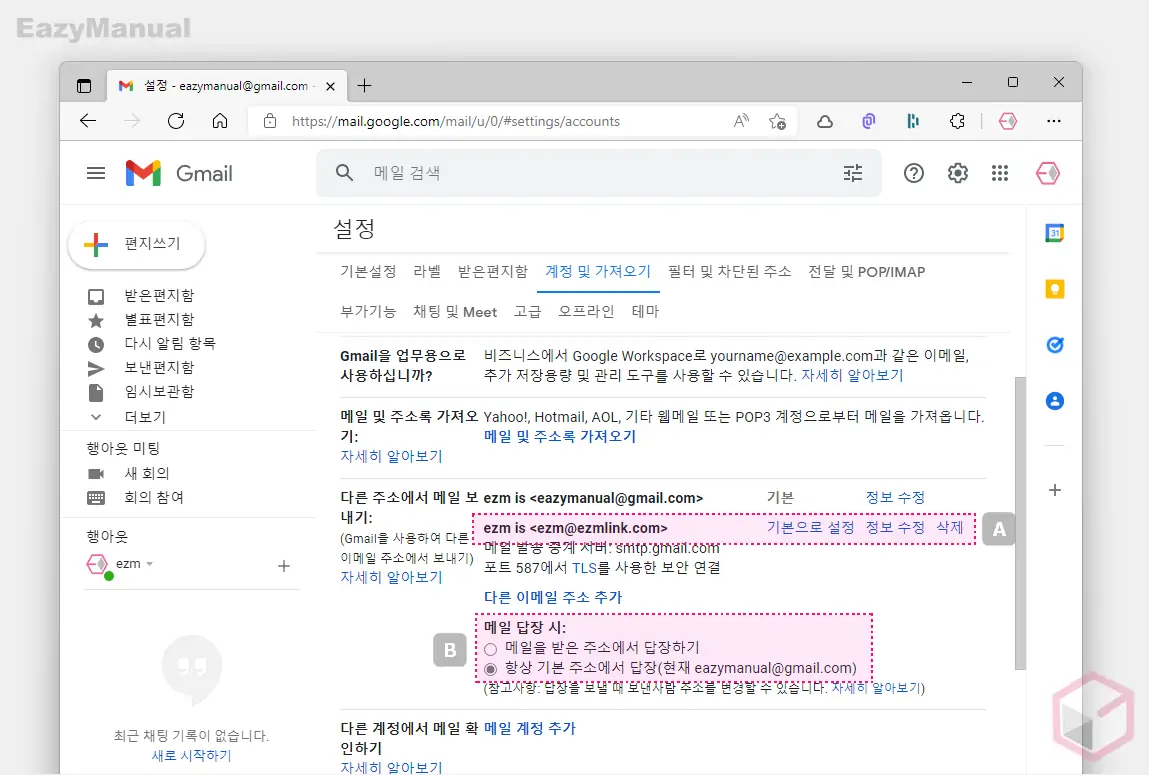Click the settings page vertical scrollbar
Viewport: 1149px width, 775px height.
1019,523
